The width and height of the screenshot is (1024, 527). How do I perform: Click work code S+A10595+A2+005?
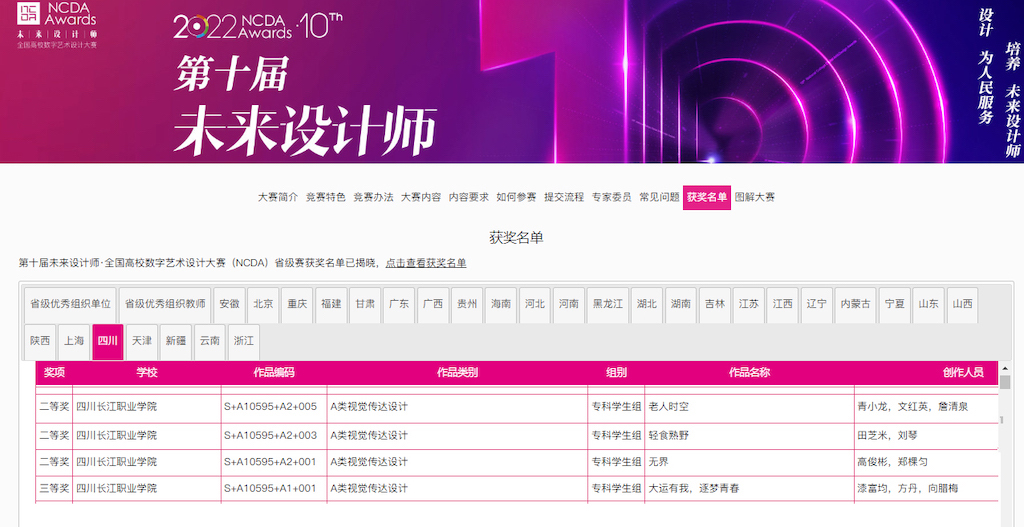270,407
